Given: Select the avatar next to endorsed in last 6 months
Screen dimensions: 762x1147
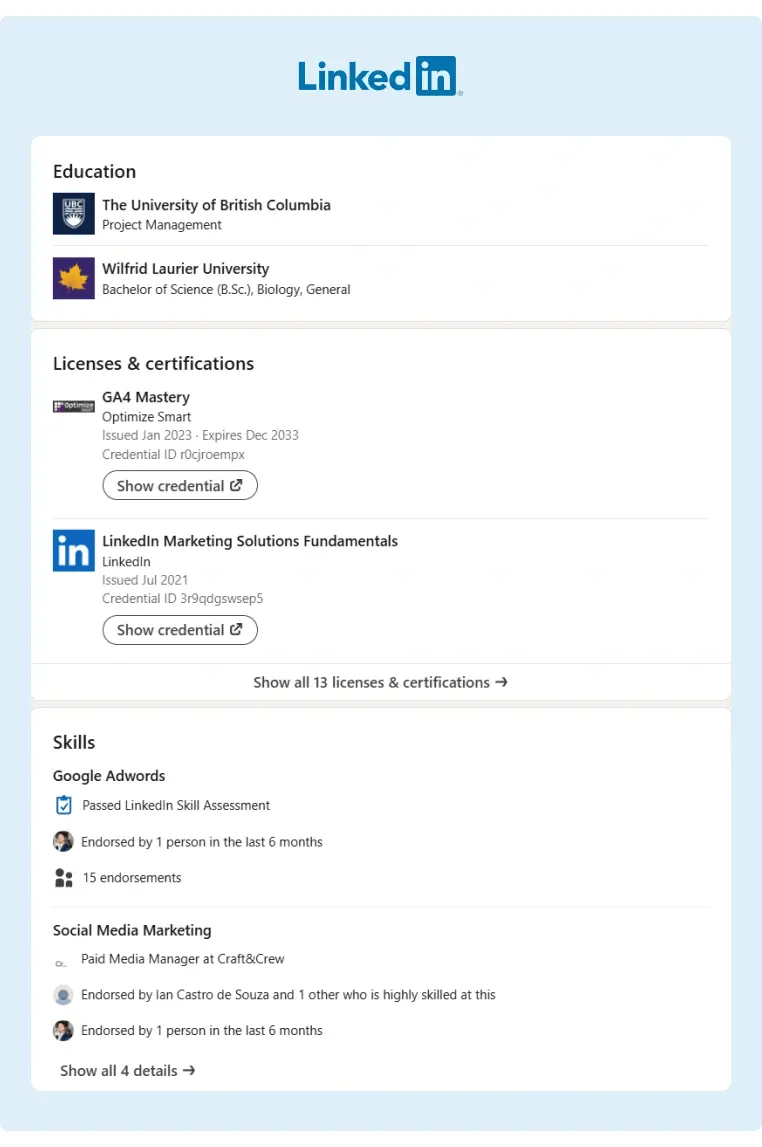Looking at the screenshot, I should click(62, 1030).
